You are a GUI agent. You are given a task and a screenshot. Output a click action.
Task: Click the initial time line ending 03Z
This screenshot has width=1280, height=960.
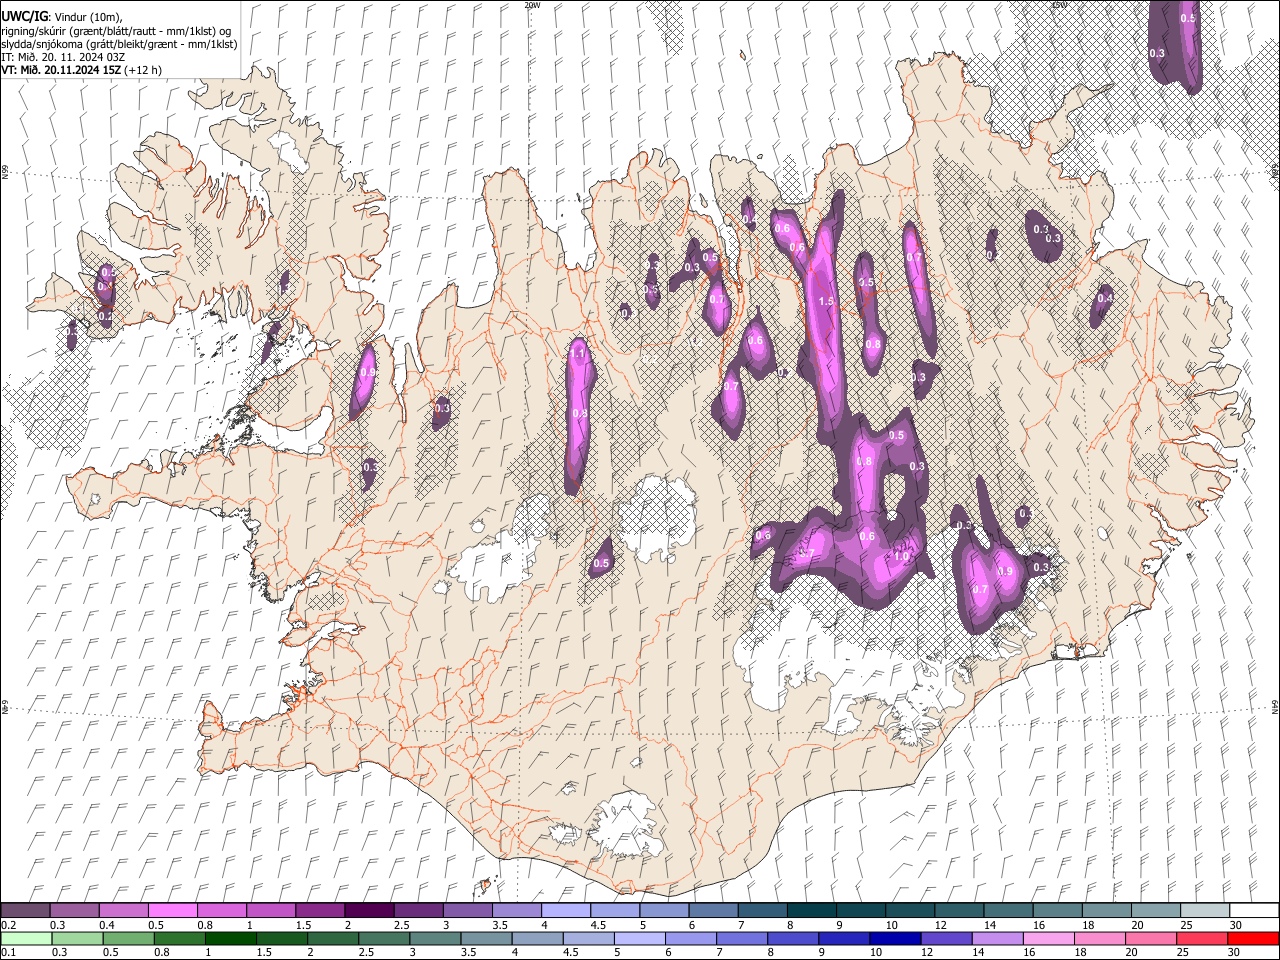[x=63, y=57]
